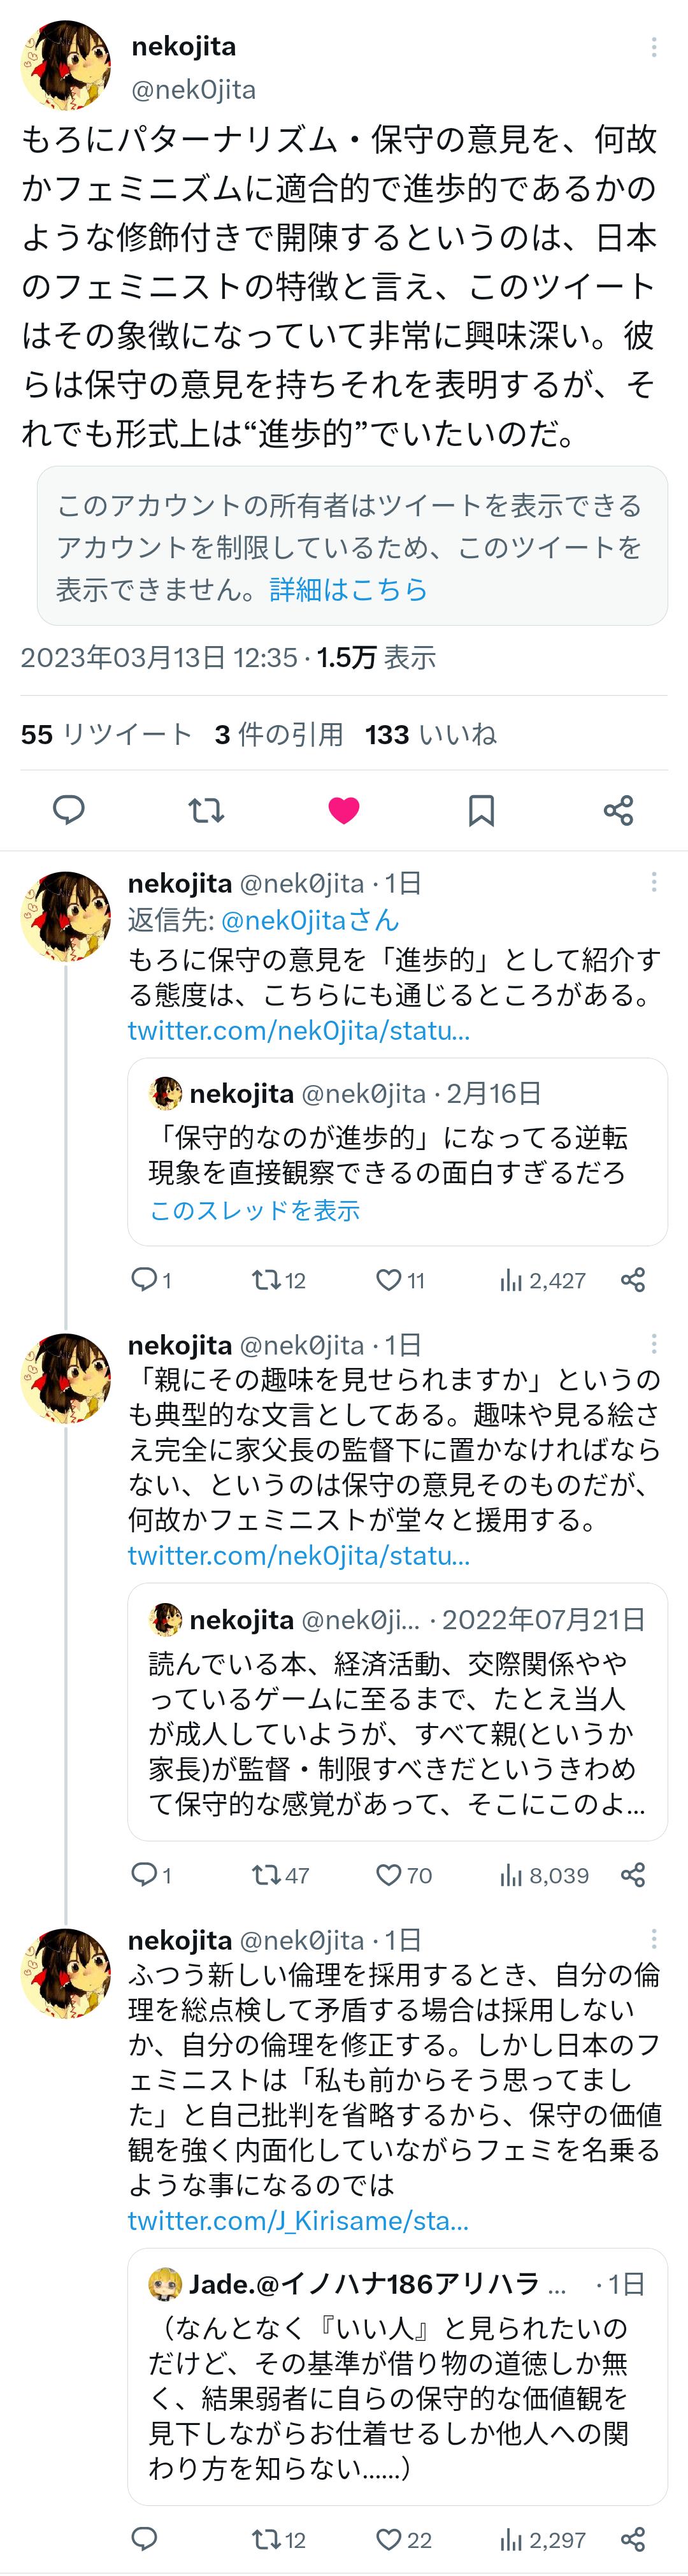The height and width of the screenshot is (2576, 688).
Task: Open more options on first reply tweet
Action: coord(653,881)
